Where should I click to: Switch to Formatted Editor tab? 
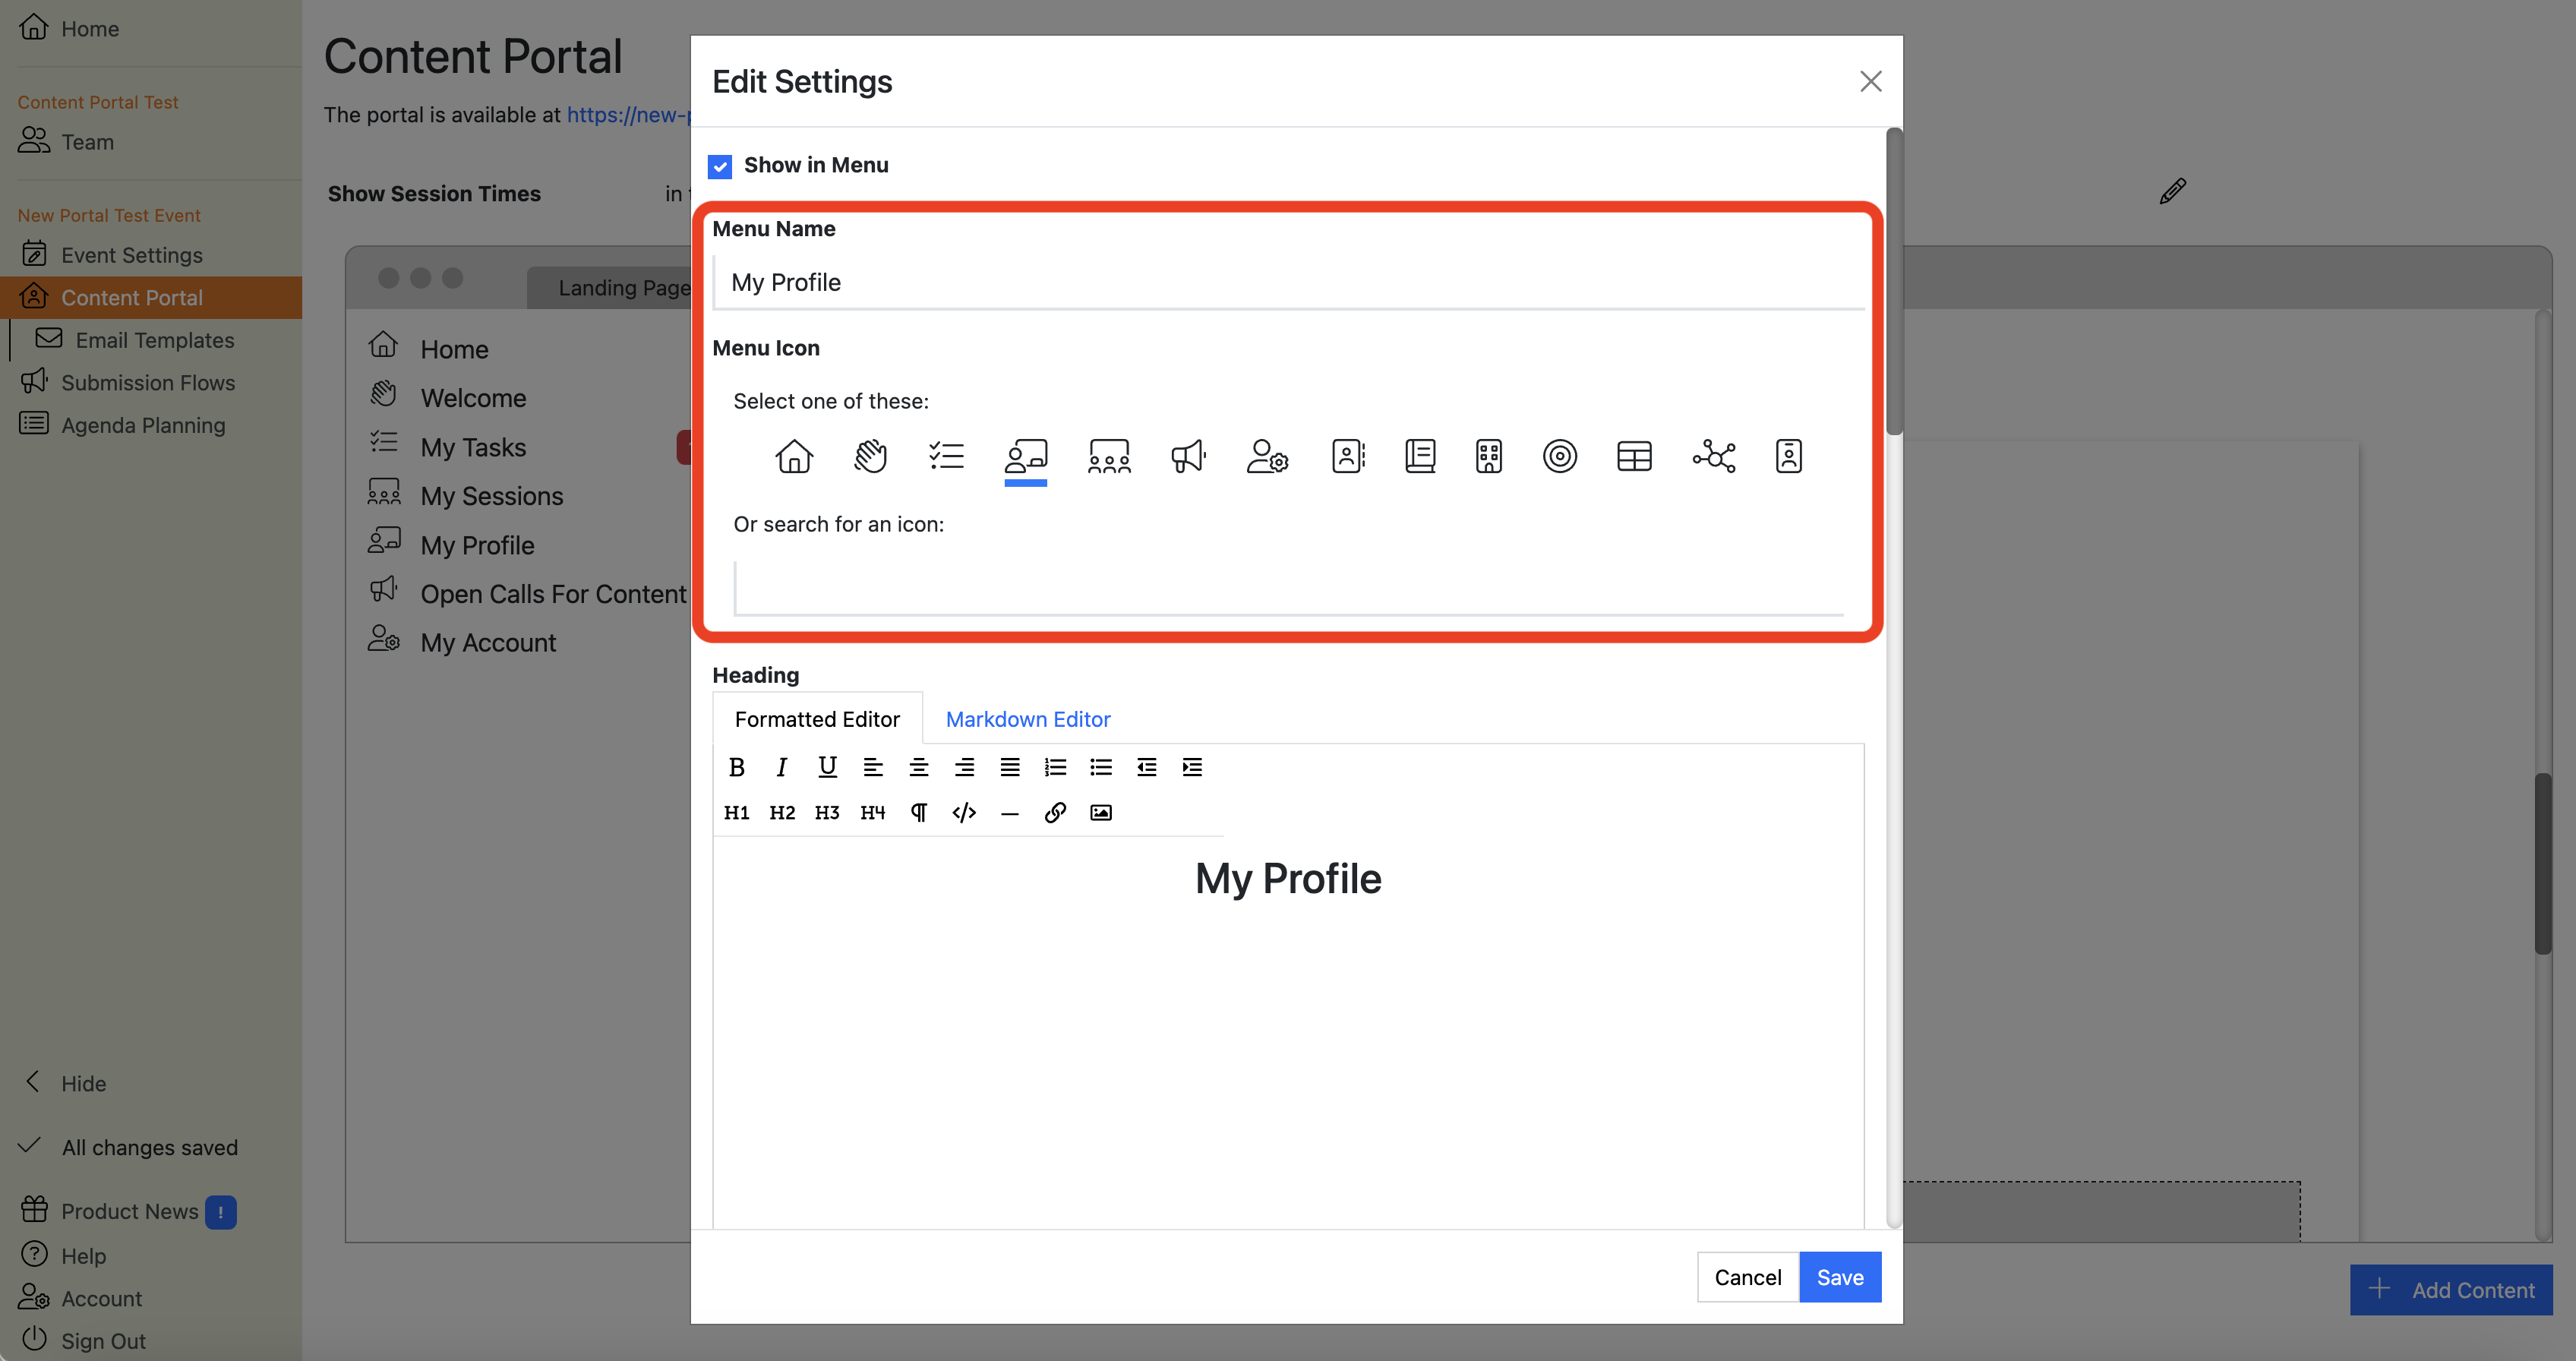817,719
